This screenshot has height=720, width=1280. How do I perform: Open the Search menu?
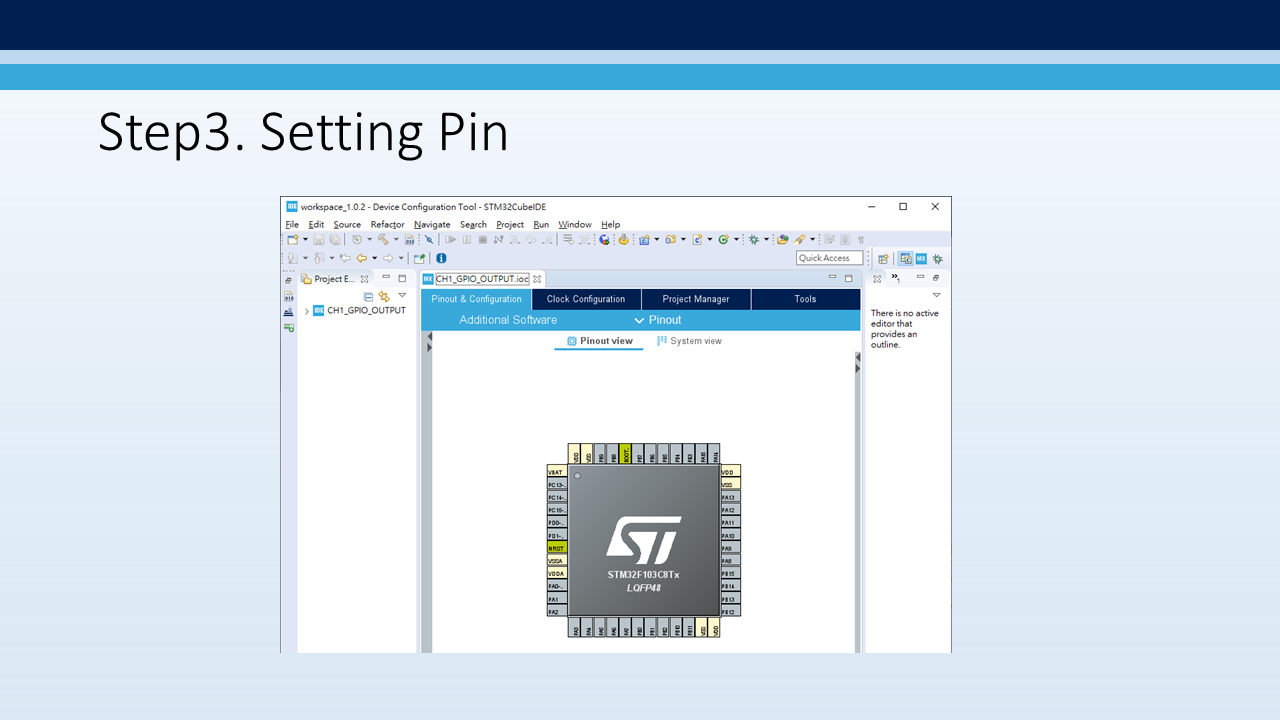tap(473, 225)
